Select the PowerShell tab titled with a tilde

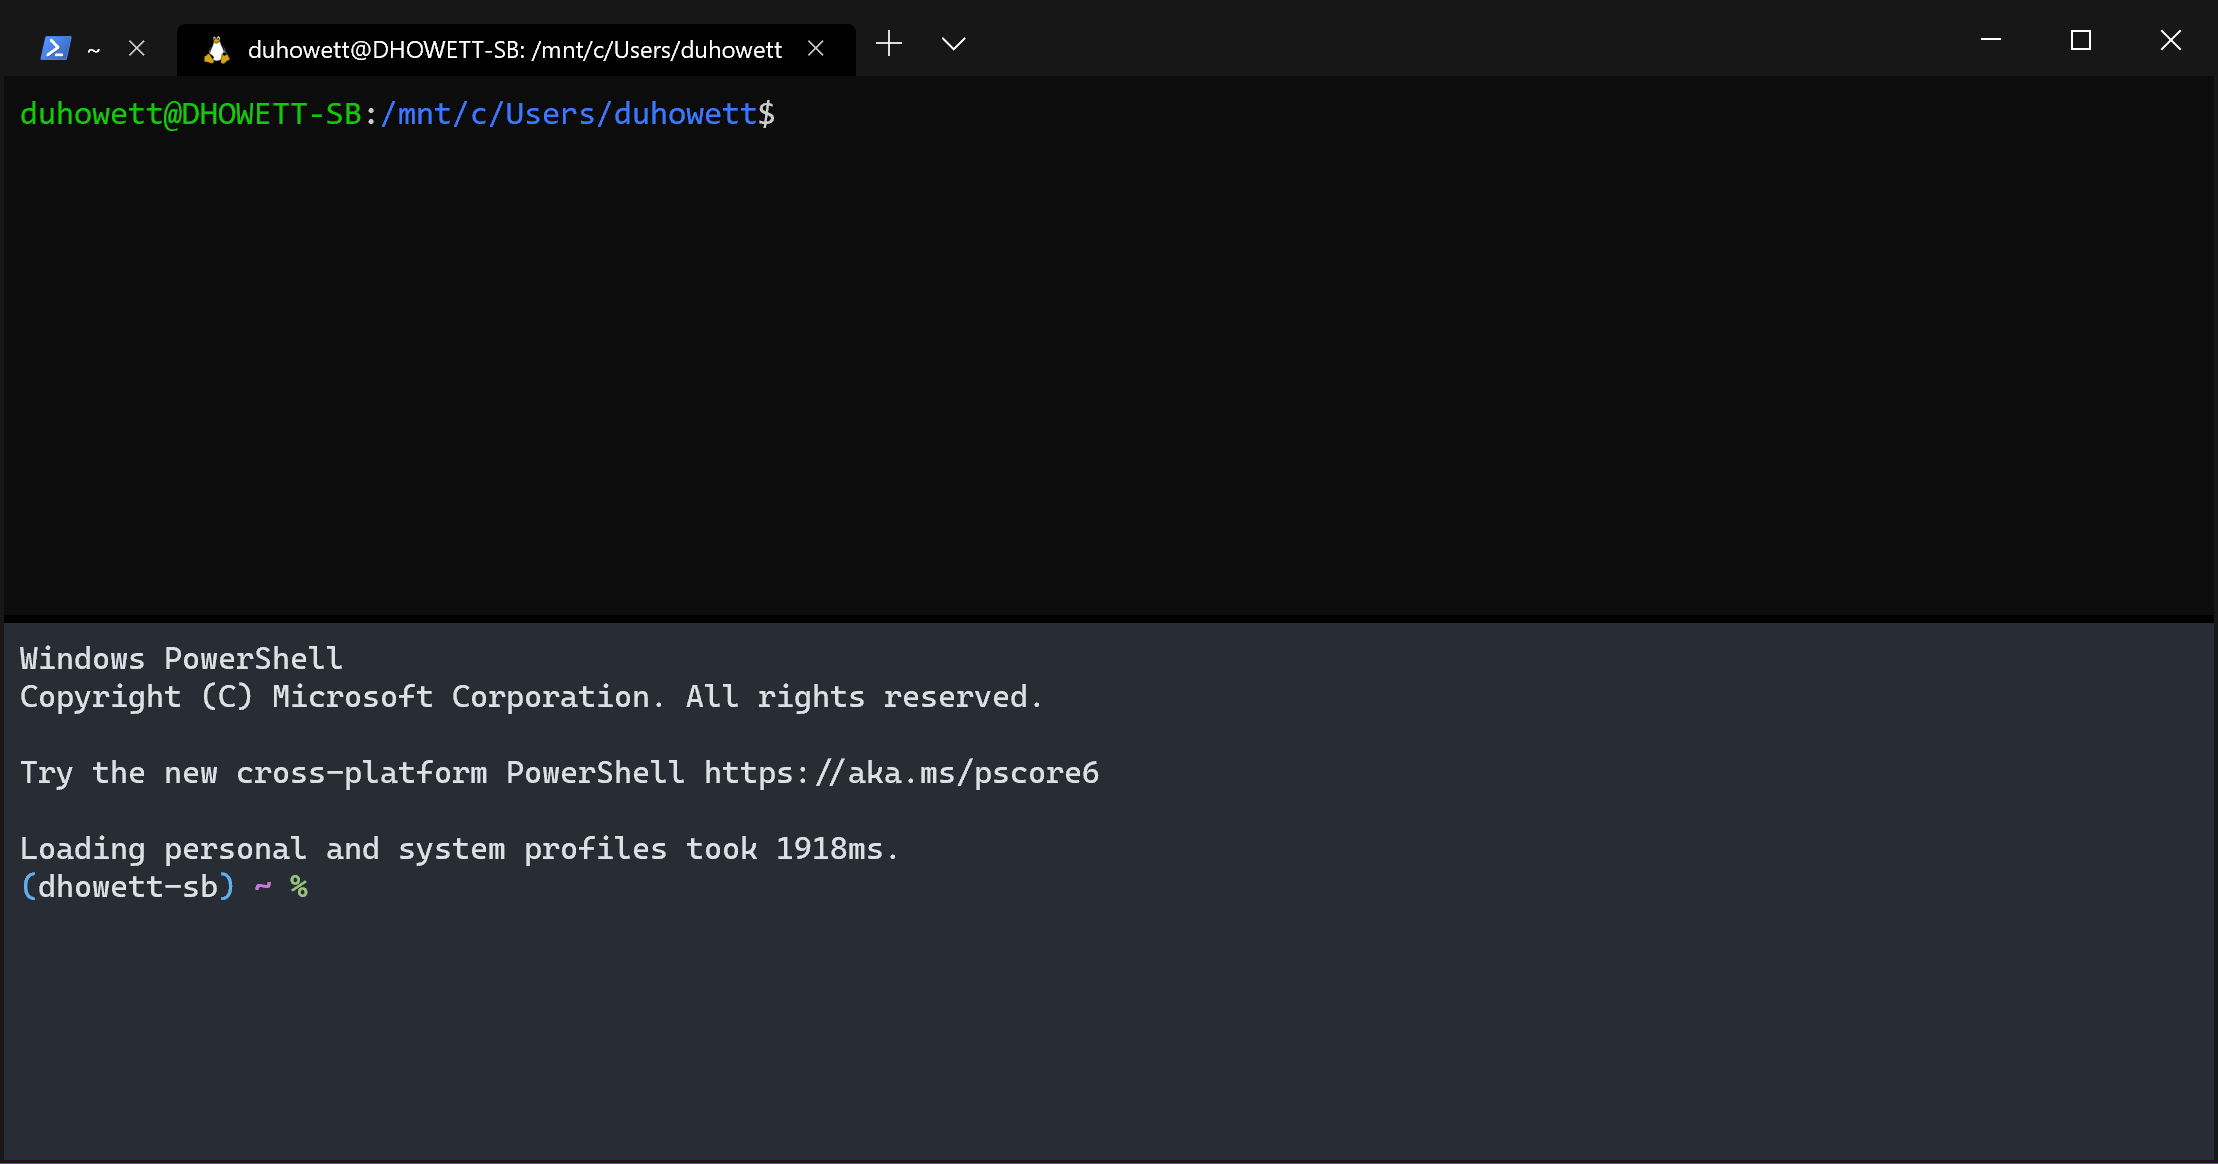point(94,48)
